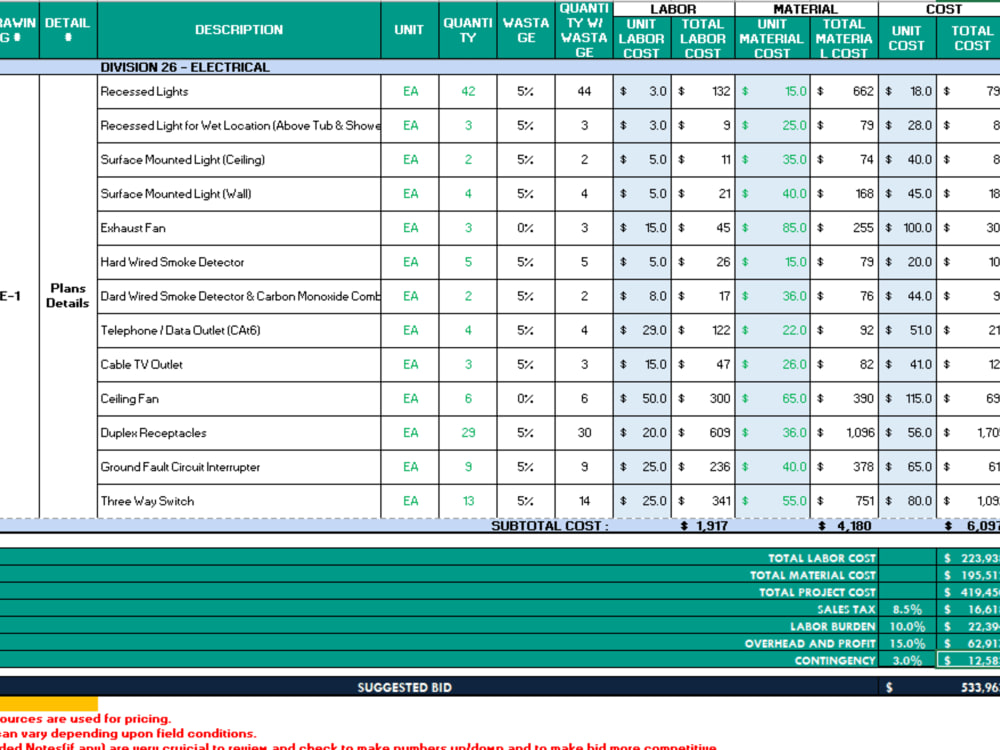Click the TOTAL PROJECT COST label
This screenshot has height=750, width=1000.
[x=817, y=592]
